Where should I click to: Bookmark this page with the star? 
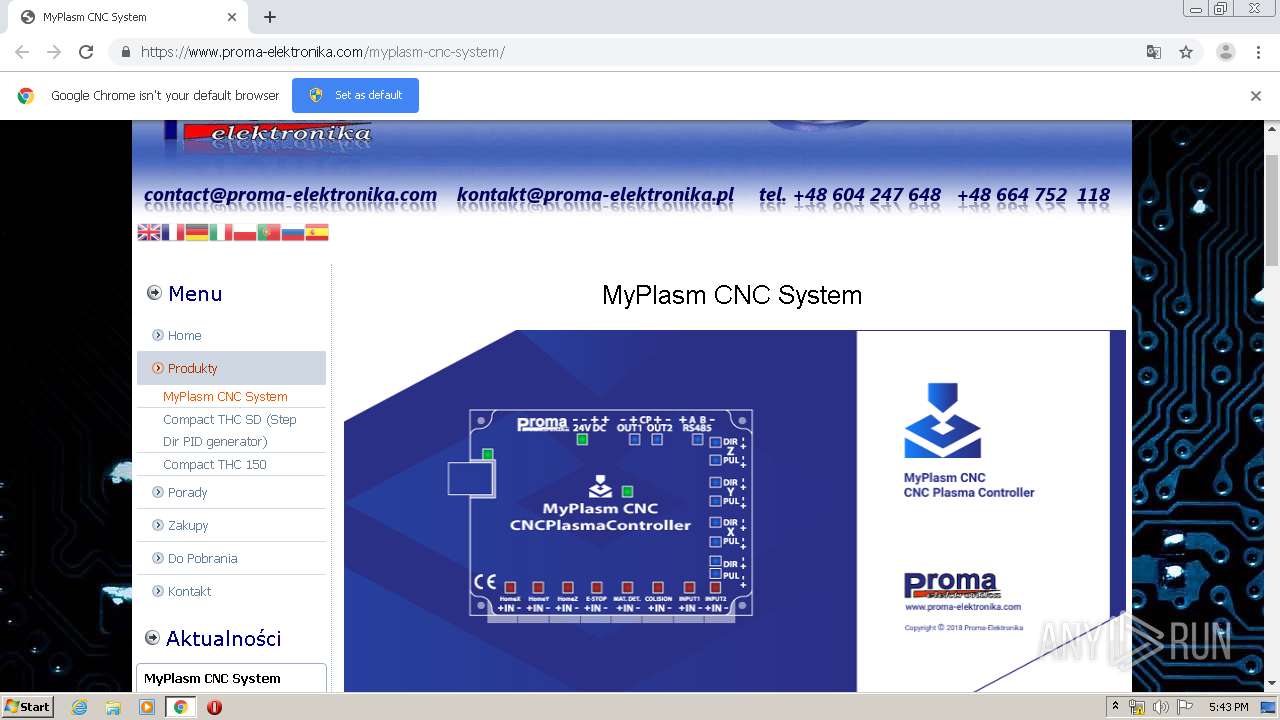click(x=1186, y=52)
